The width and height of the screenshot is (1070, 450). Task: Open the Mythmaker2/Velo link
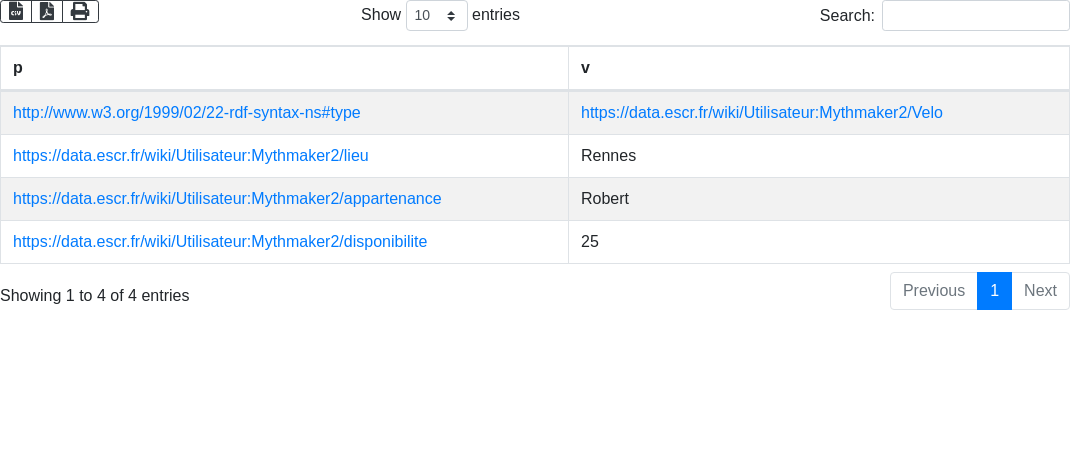coord(761,113)
